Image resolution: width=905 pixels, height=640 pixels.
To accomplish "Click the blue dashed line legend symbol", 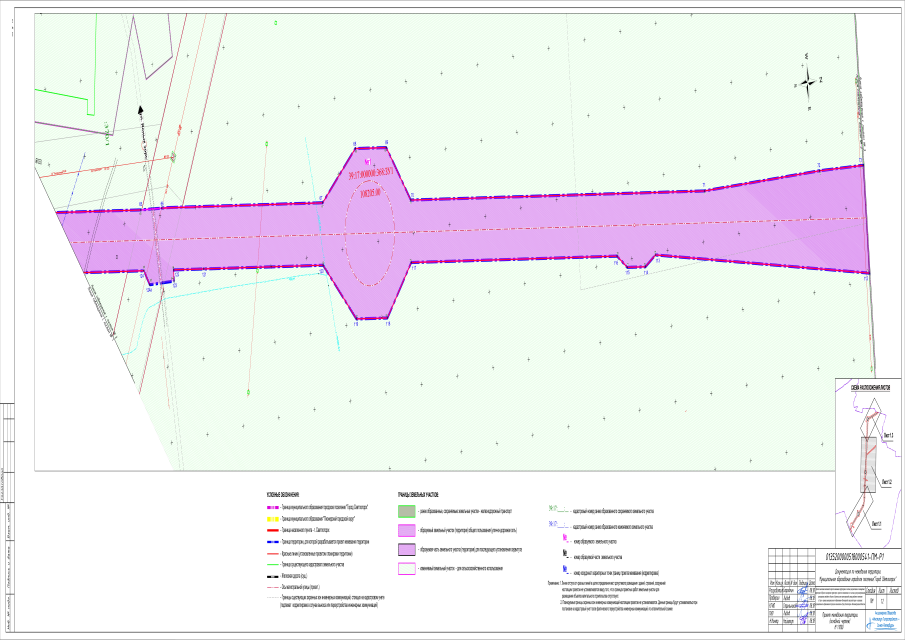I will 274,541.
